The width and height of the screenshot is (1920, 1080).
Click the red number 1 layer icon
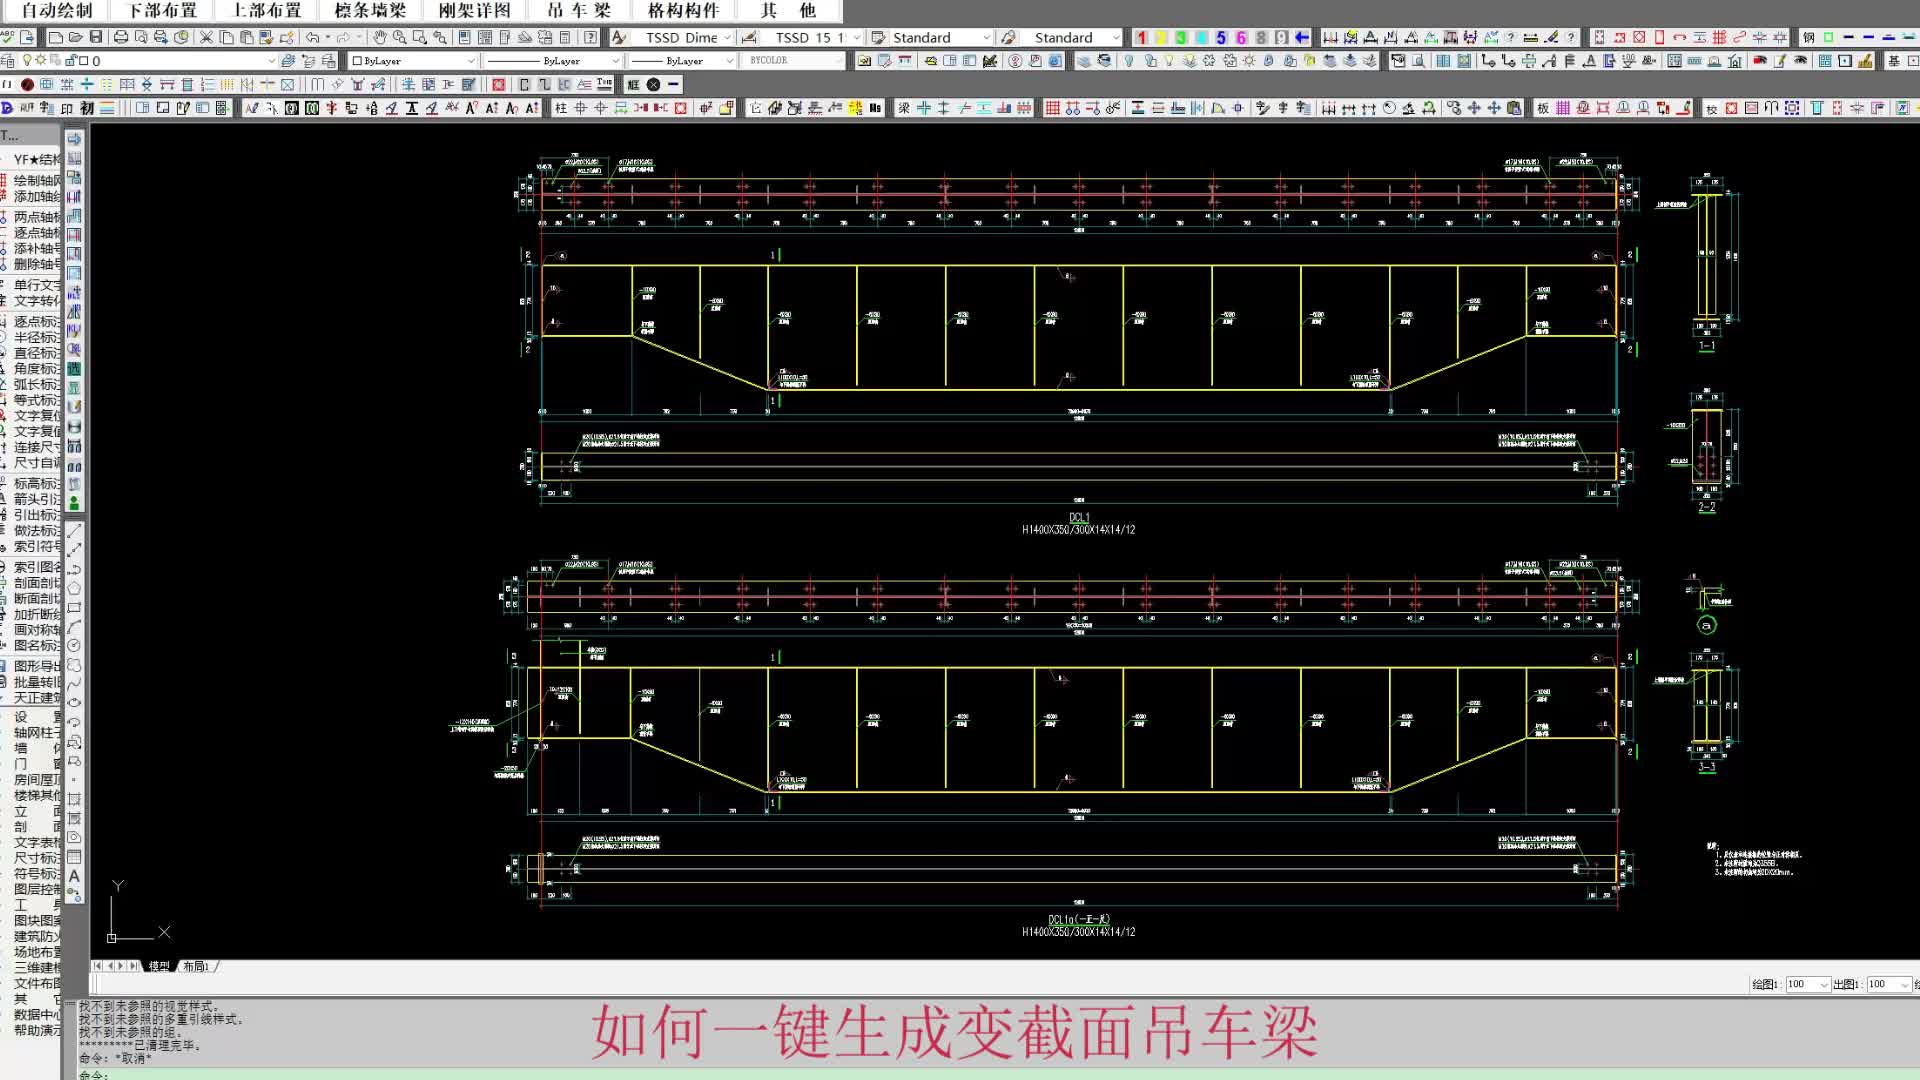tap(1141, 37)
